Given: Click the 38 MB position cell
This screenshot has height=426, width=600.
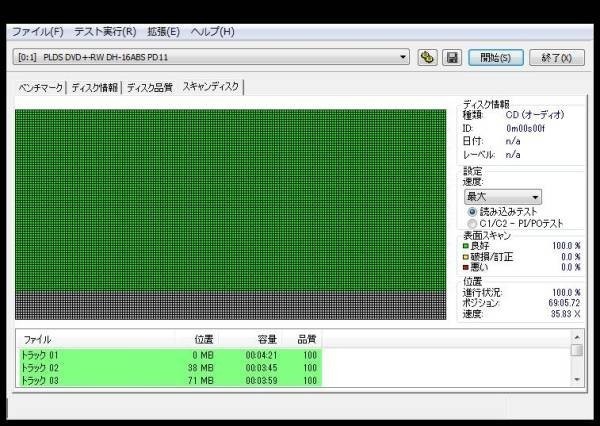Looking at the screenshot, I should 201,368.
